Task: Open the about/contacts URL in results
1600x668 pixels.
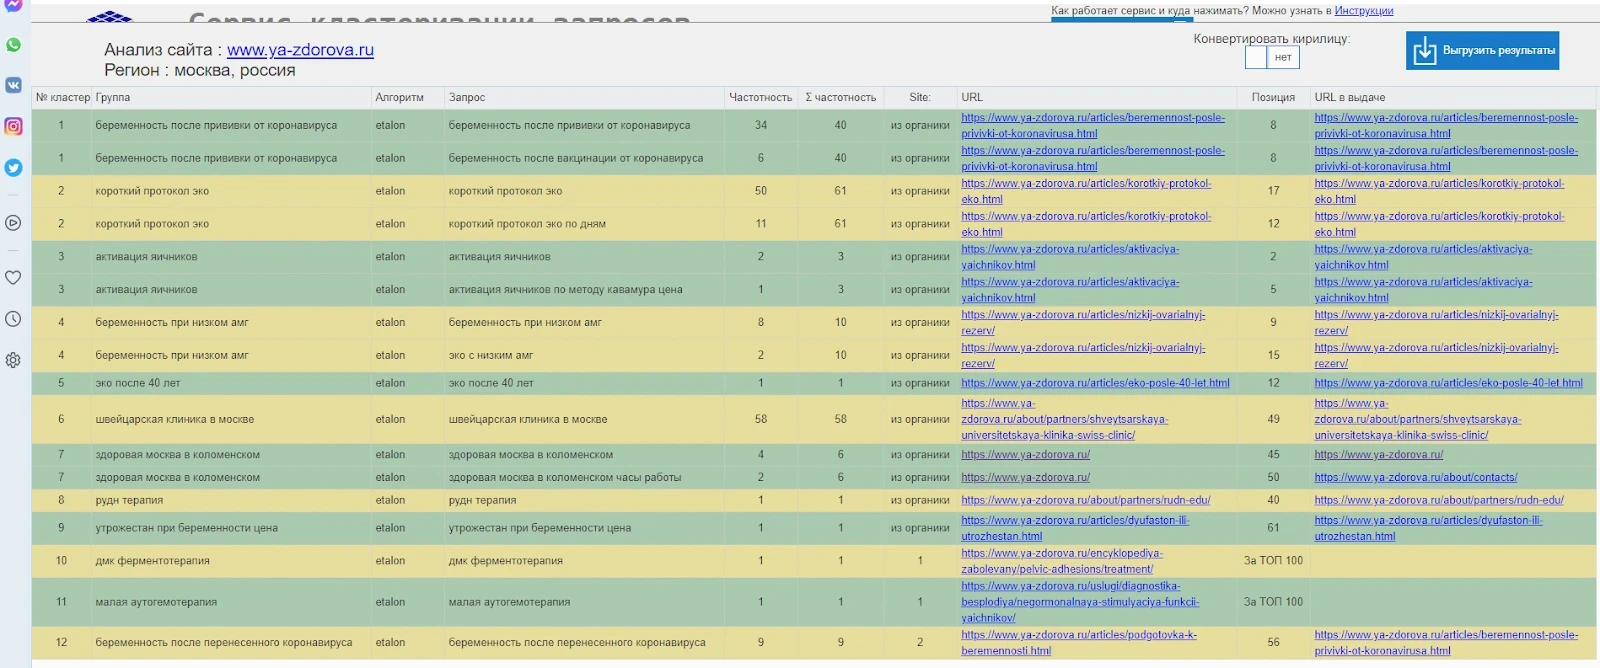Action: point(1415,478)
